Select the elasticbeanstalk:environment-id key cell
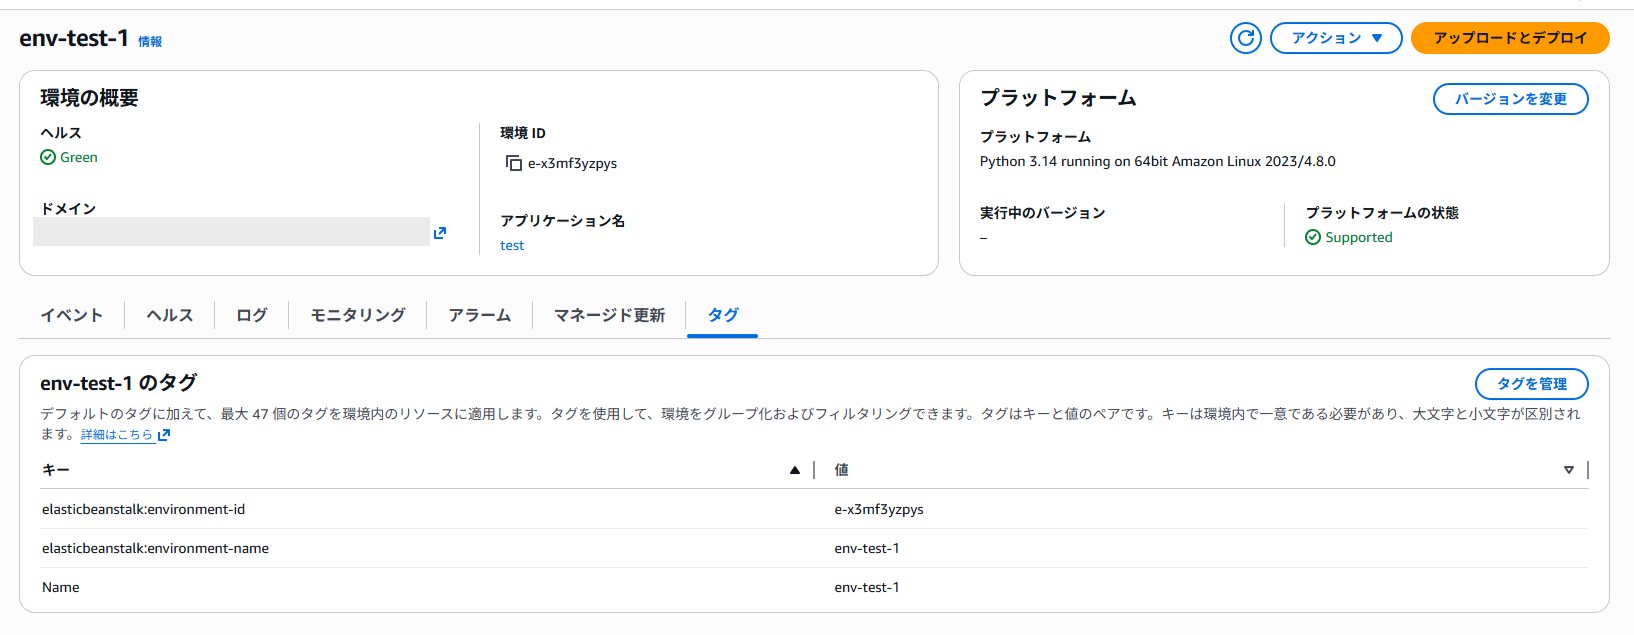 coord(143,509)
